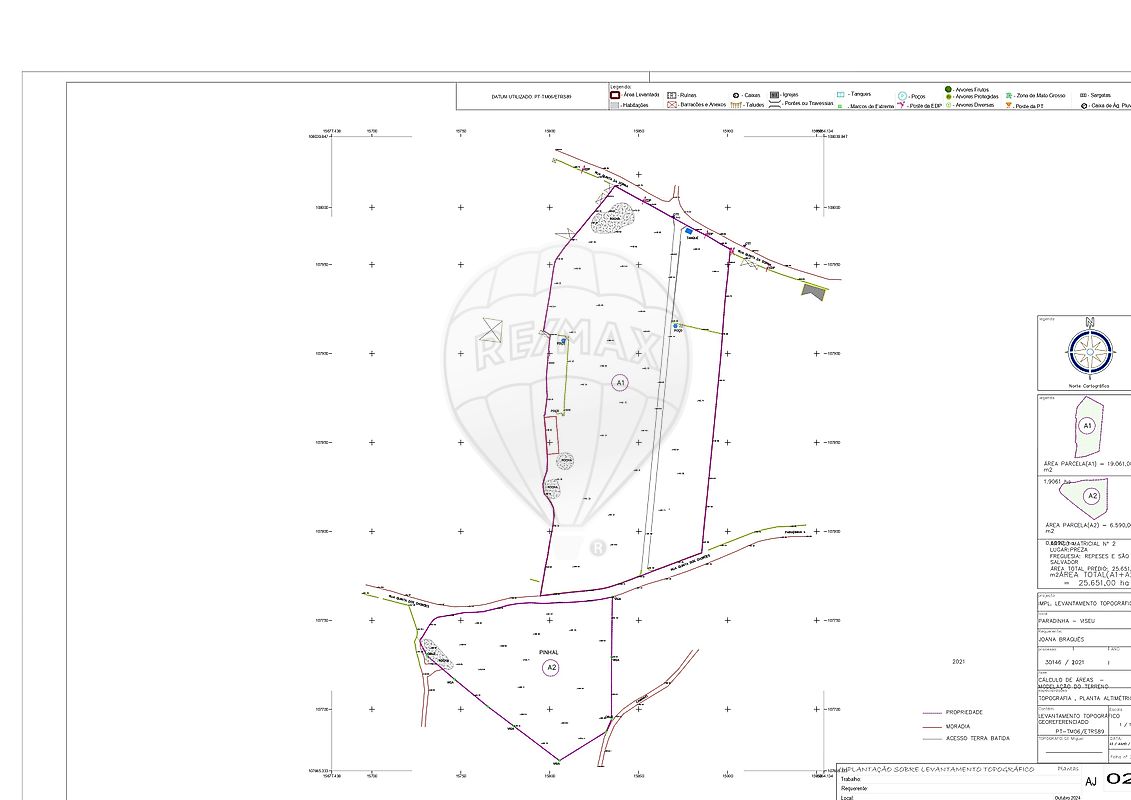The image size is (1131, 800).
Task: Select the Igrejas legend symbol
Action: [x=775, y=94]
